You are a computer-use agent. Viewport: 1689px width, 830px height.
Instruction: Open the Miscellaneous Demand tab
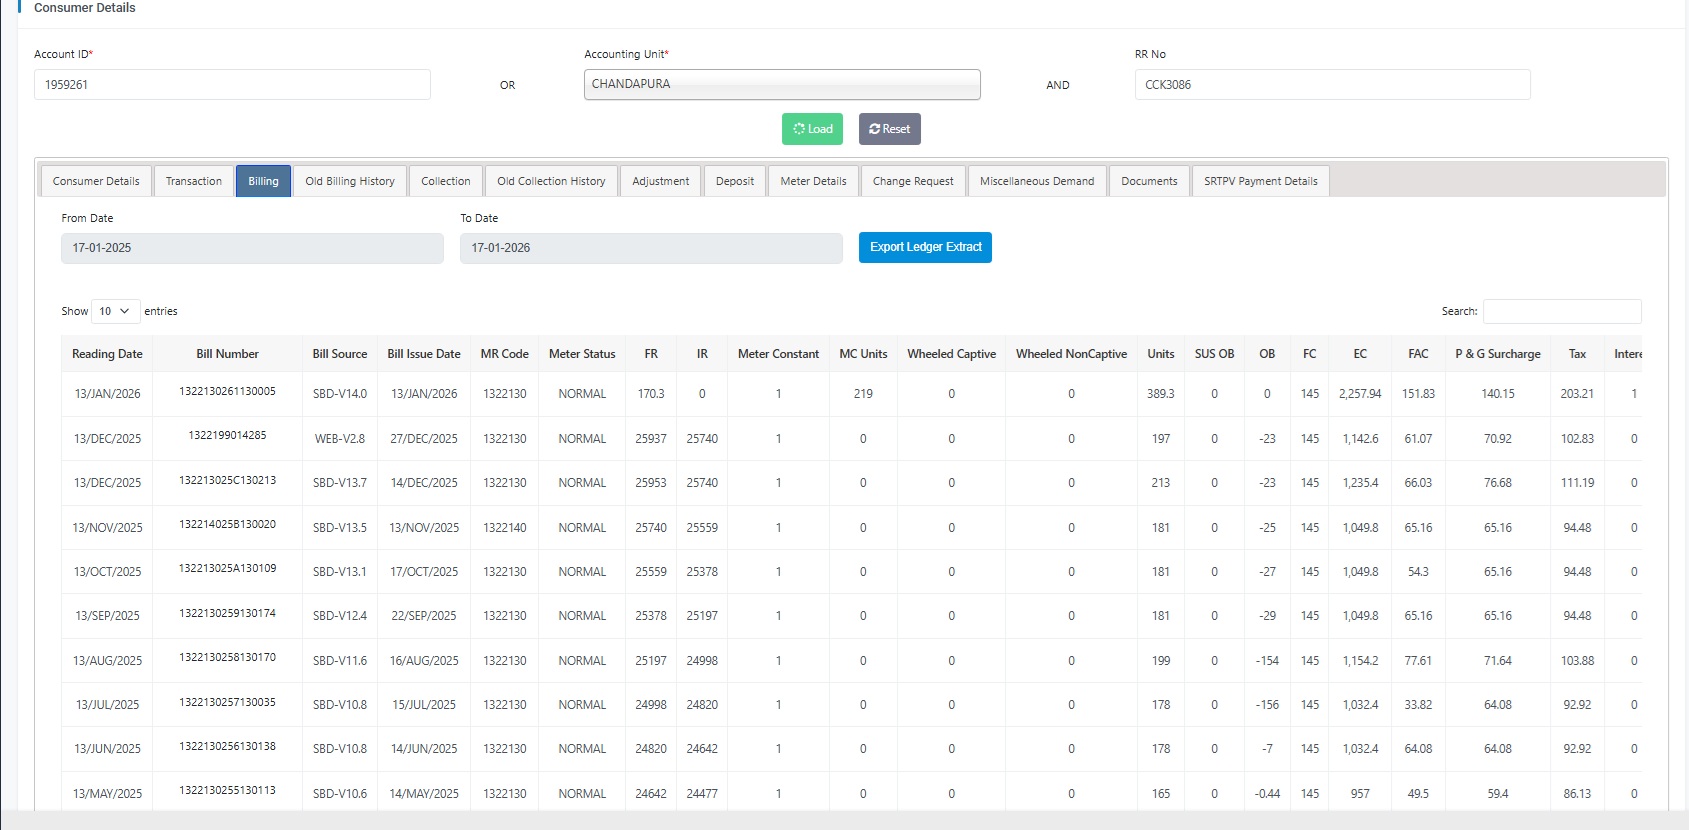click(x=1036, y=181)
